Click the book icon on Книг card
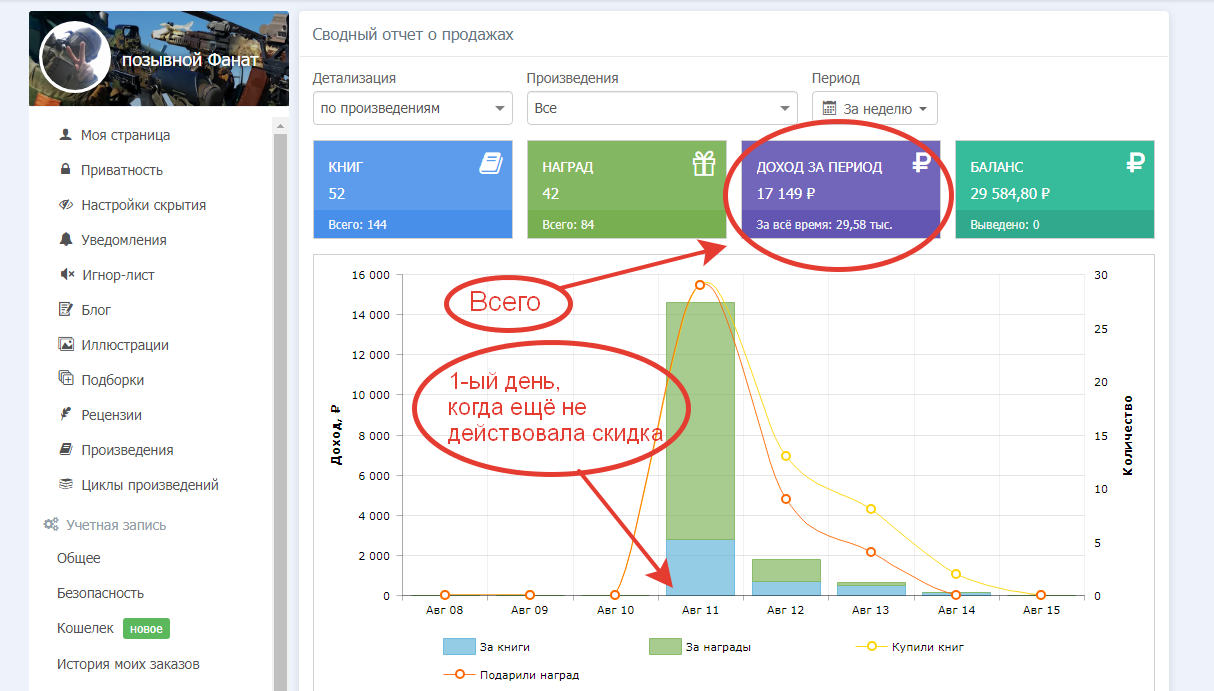The height and width of the screenshot is (691, 1214). pos(490,164)
